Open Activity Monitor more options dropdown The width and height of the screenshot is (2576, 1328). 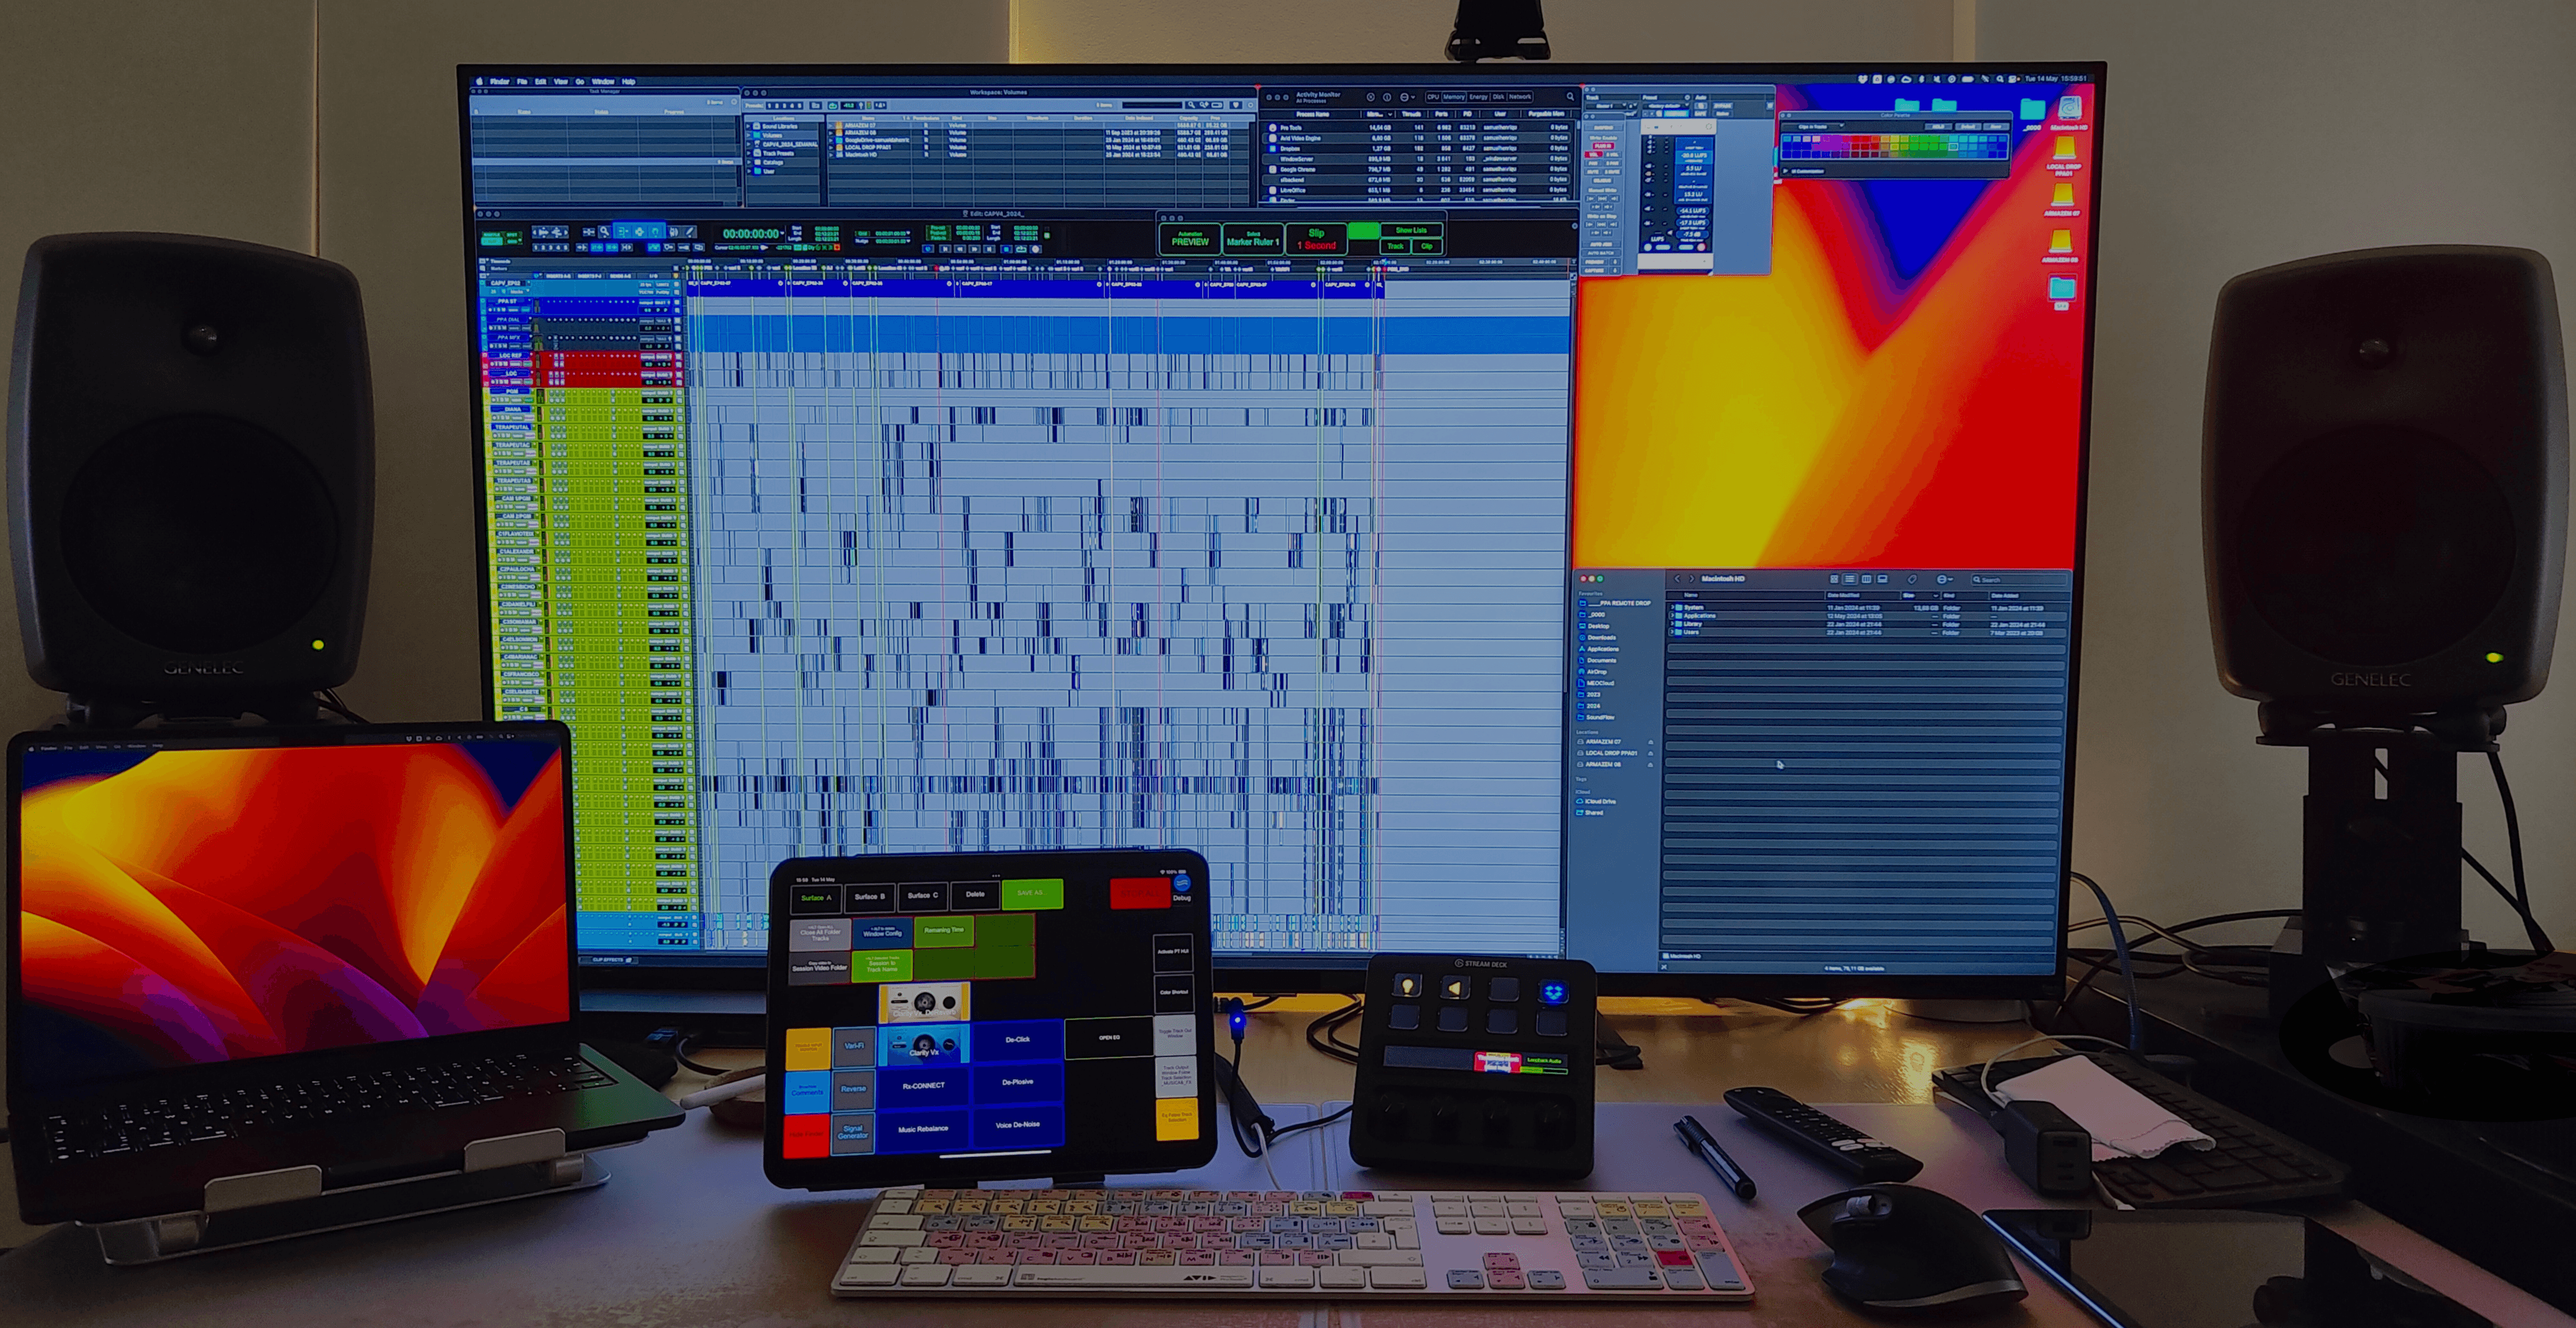coord(1407,97)
